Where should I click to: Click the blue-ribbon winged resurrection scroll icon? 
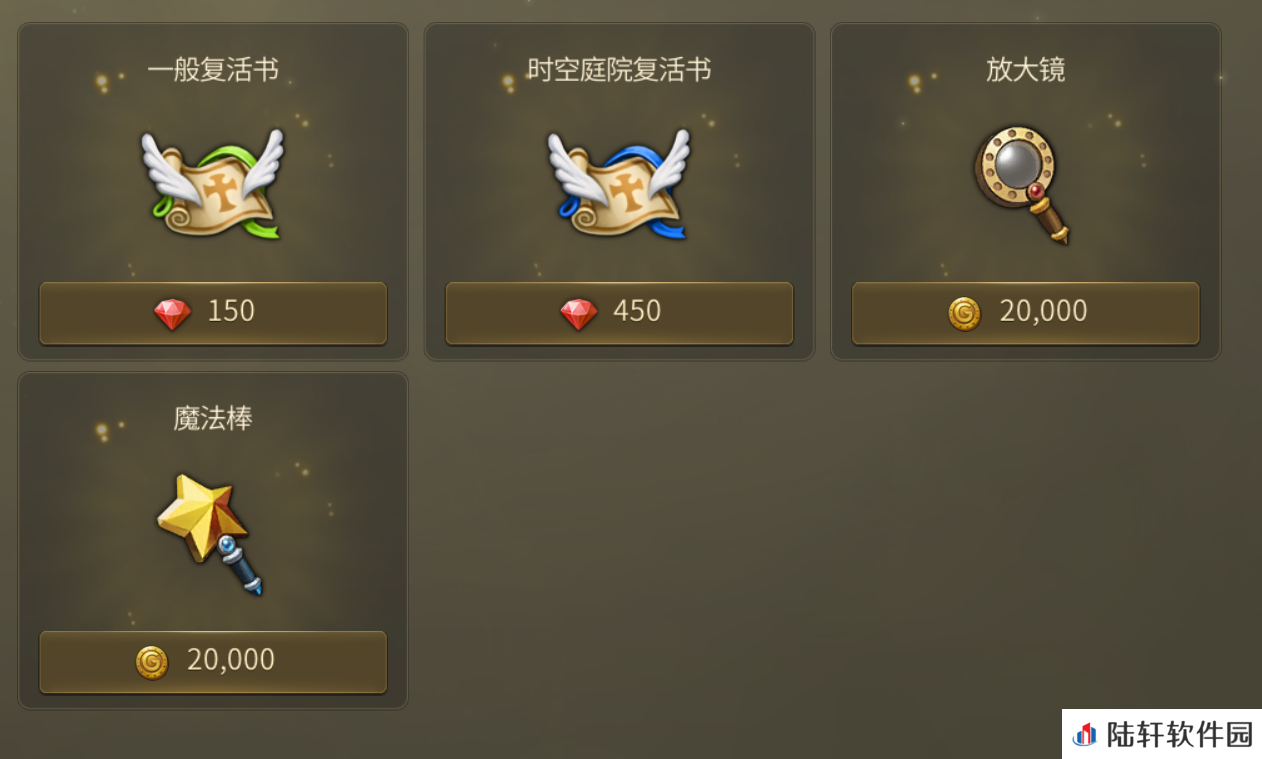pyautogui.click(x=619, y=184)
